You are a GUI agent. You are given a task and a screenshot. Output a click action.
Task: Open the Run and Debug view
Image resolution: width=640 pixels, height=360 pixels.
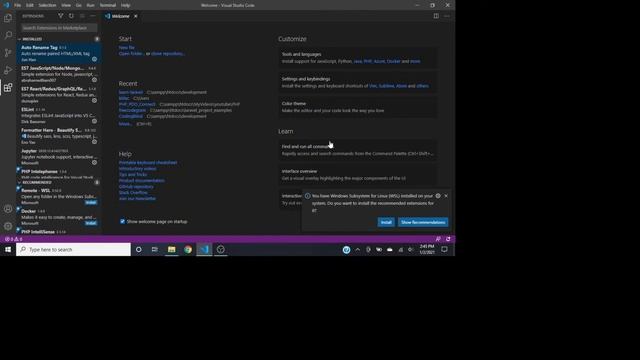(8, 70)
